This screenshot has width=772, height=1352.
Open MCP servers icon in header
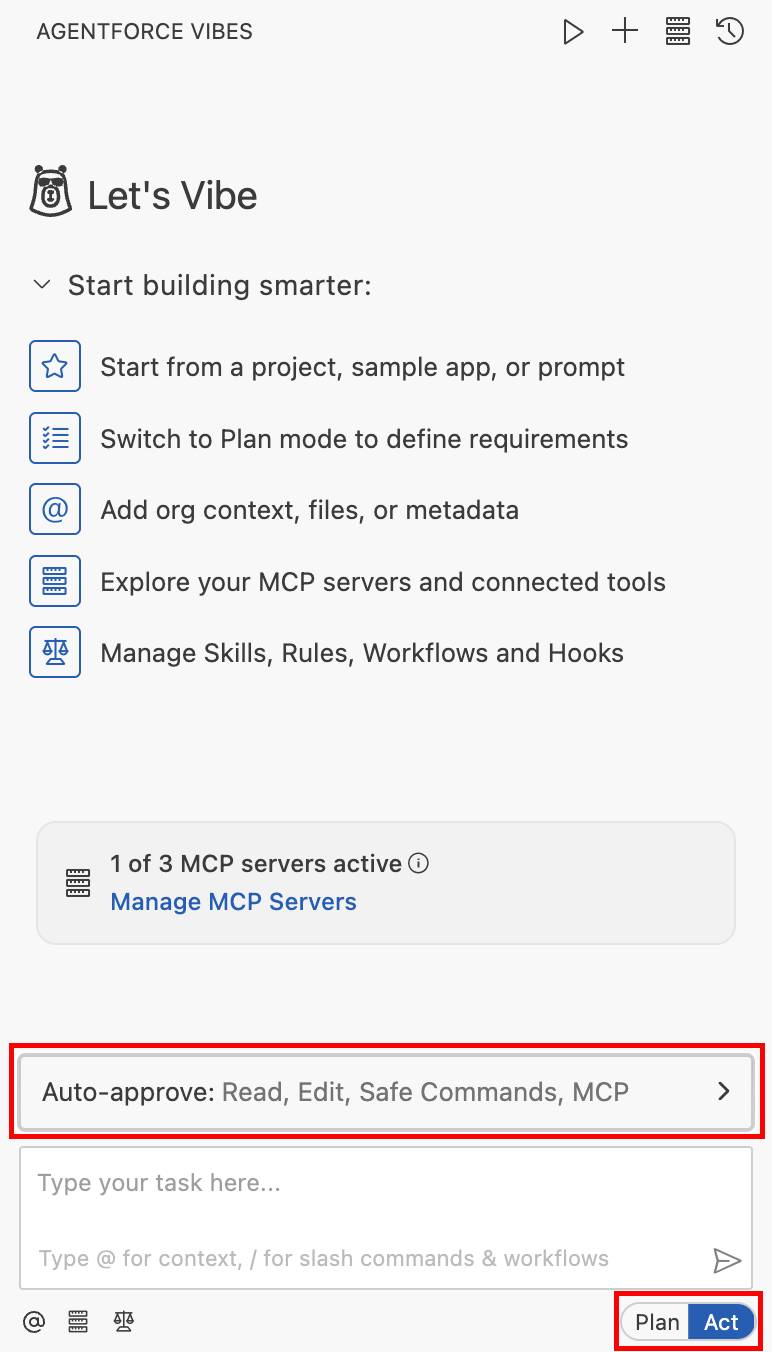pos(678,32)
